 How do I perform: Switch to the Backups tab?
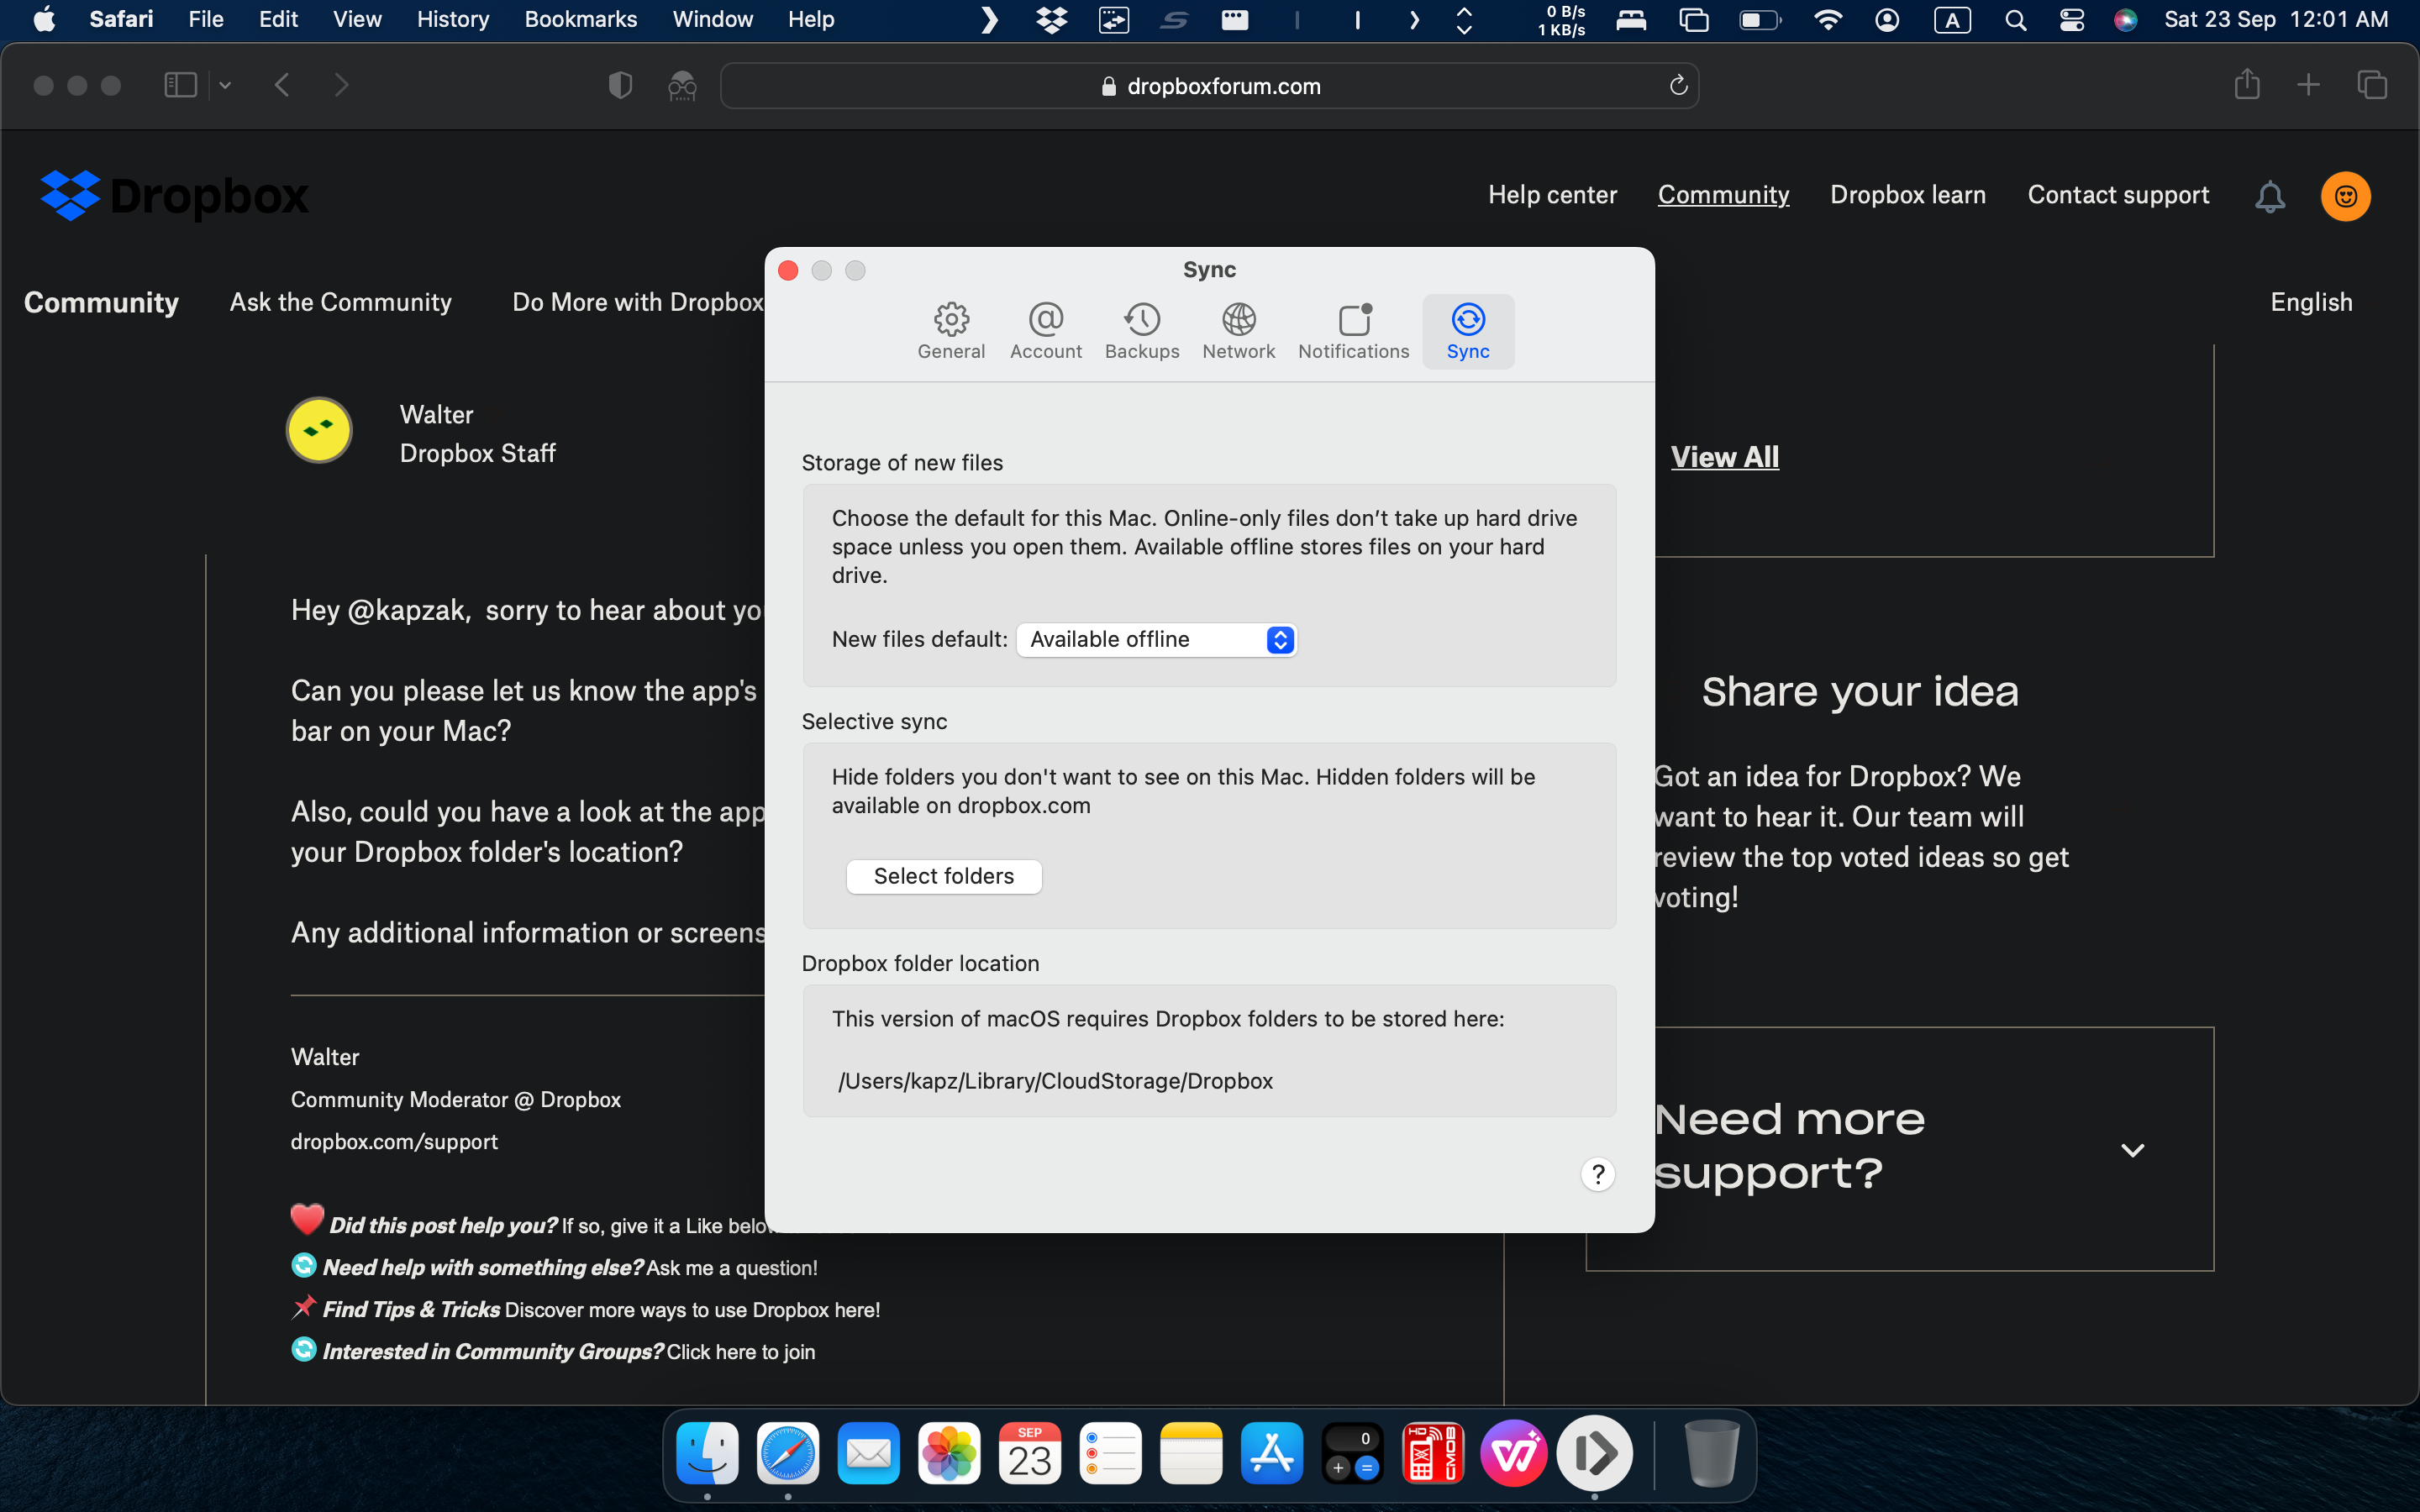[x=1142, y=331]
